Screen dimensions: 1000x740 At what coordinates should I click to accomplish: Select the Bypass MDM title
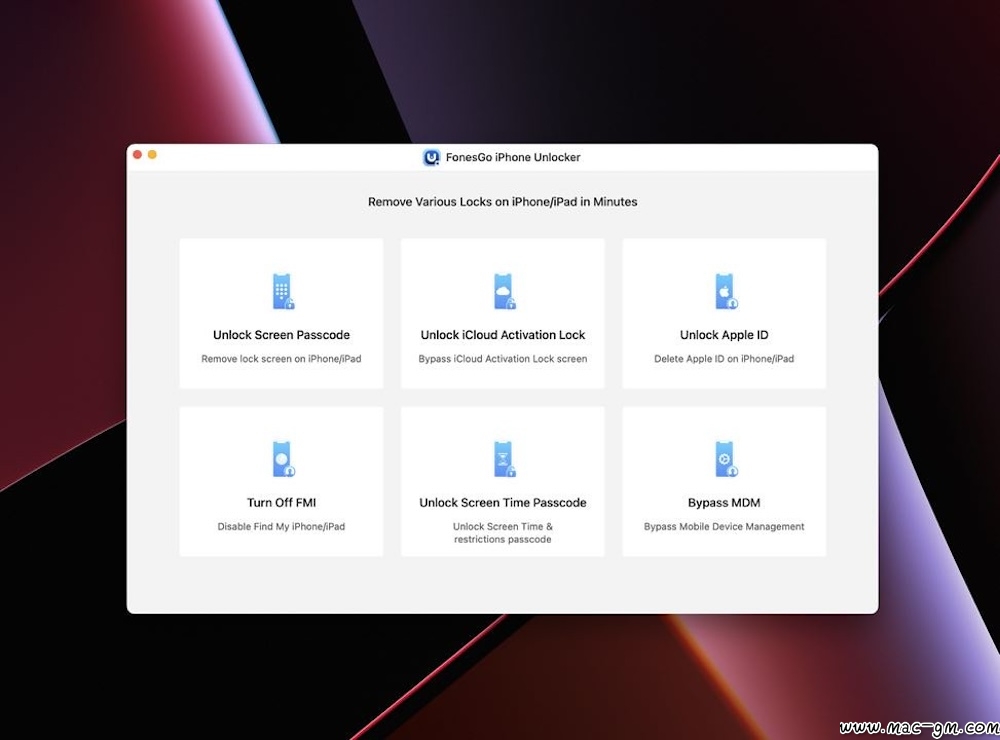pyautogui.click(x=724, y=503)
